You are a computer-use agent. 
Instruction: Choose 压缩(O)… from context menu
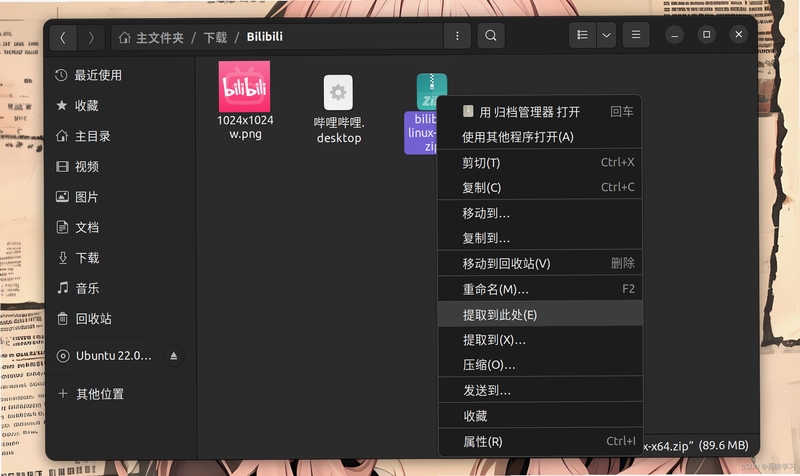click(540, 365)
